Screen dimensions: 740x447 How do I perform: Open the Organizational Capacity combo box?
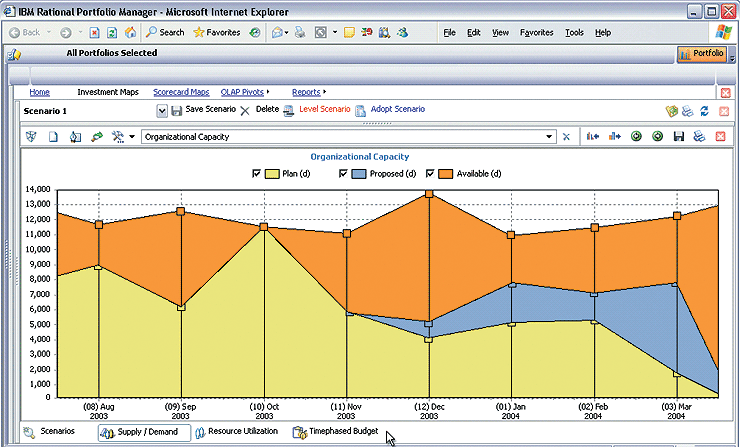(x=349, y=137)
